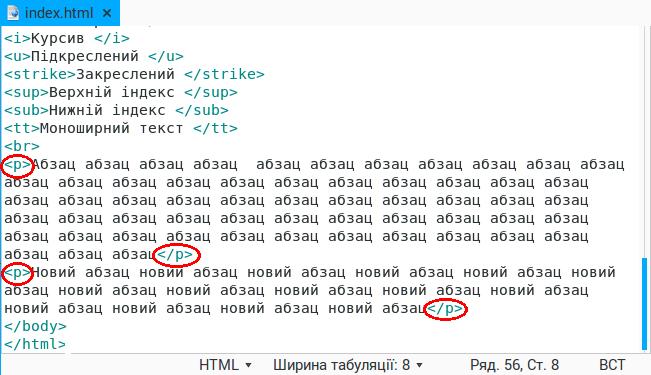Click the </body> closing tag

coord(35,326)
